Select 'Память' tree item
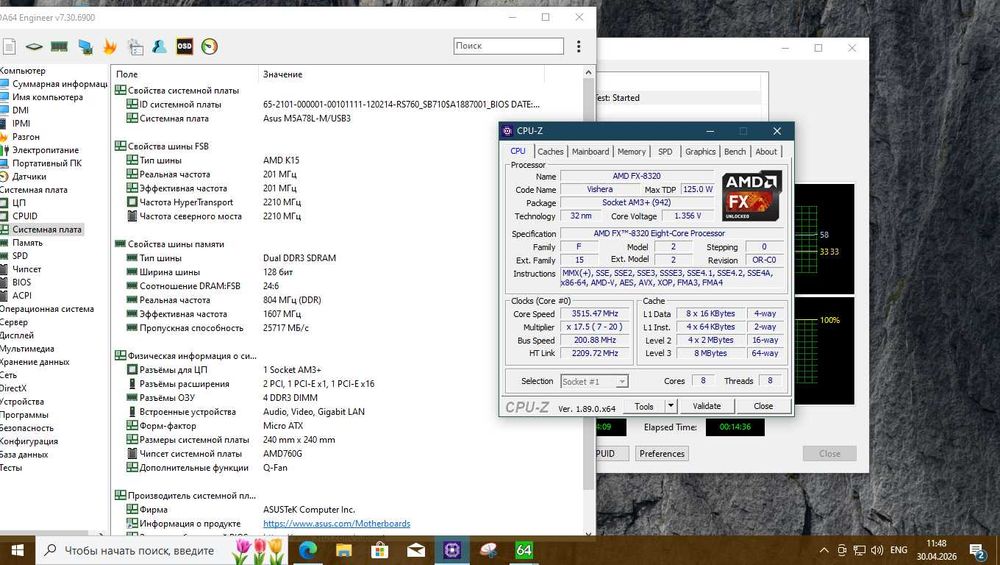This screenshot has width=1000, height=565. 27,243
